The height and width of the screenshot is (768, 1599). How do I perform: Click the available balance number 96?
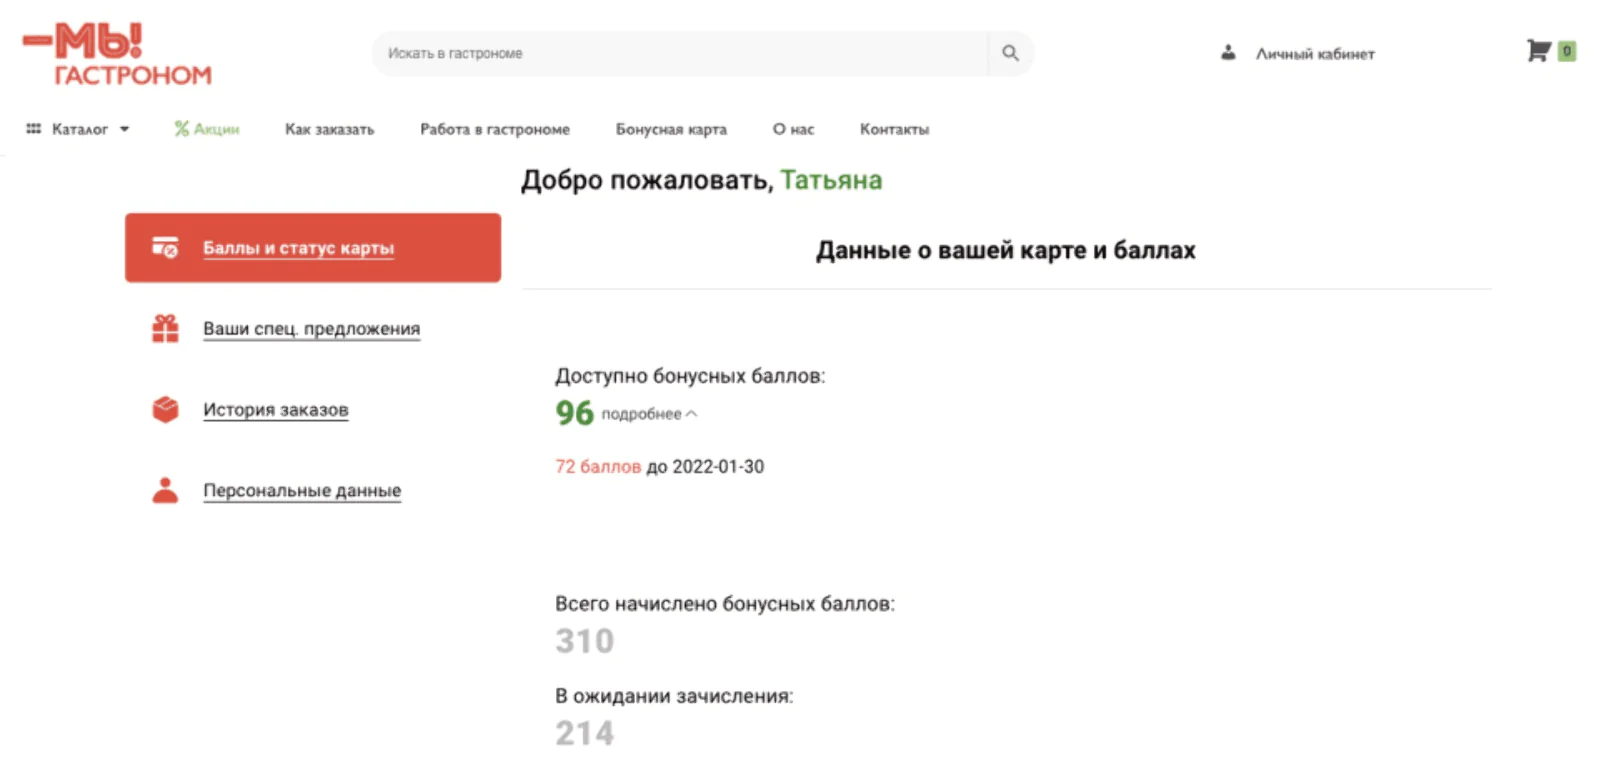click(575, 413)
